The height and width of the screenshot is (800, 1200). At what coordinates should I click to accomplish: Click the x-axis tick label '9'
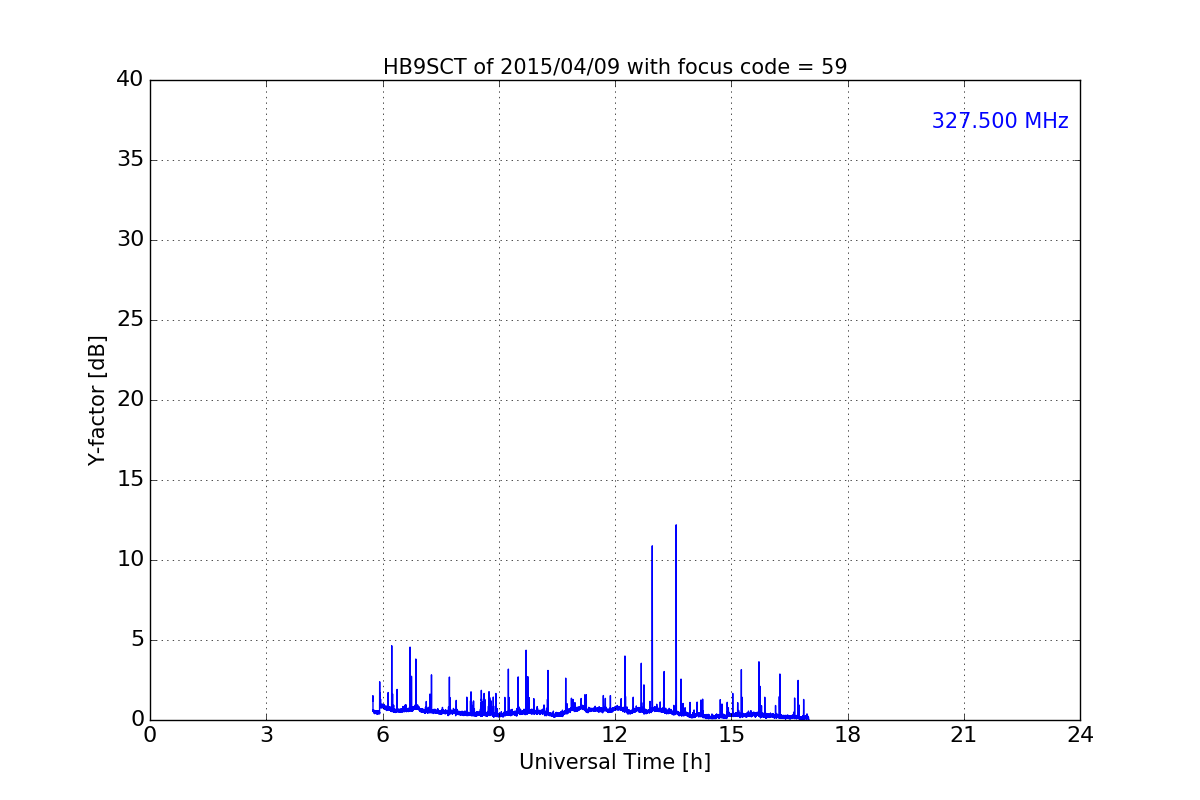[499, 735]
